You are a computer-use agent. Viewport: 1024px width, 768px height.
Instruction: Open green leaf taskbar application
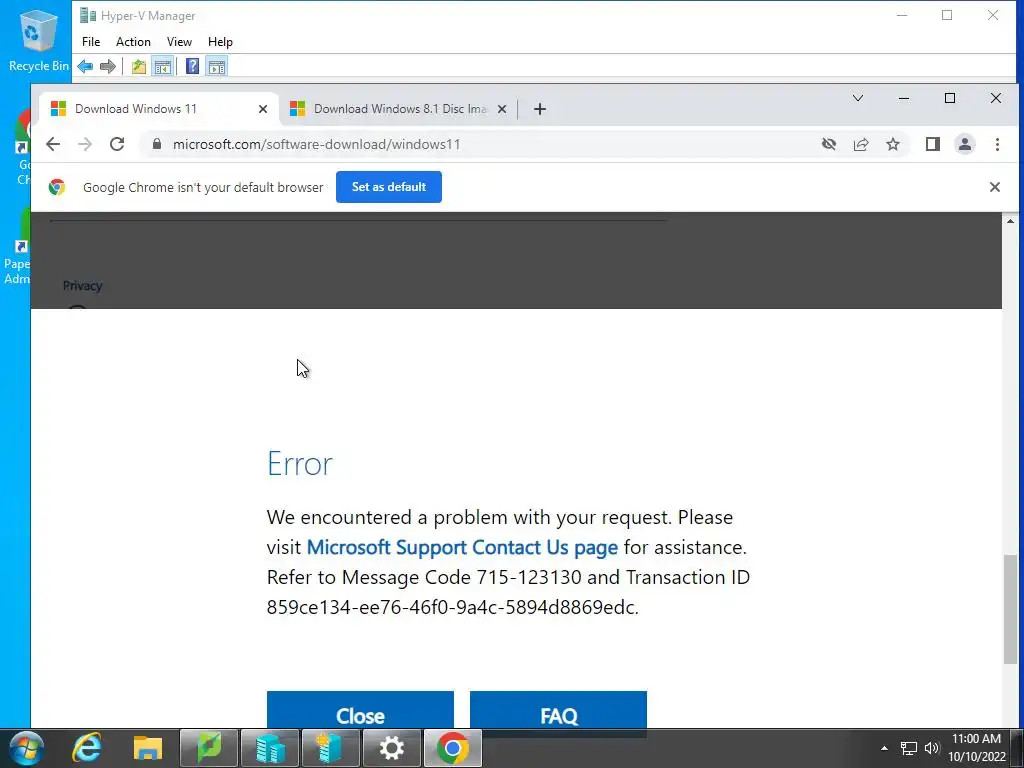(x=209, y=748)
